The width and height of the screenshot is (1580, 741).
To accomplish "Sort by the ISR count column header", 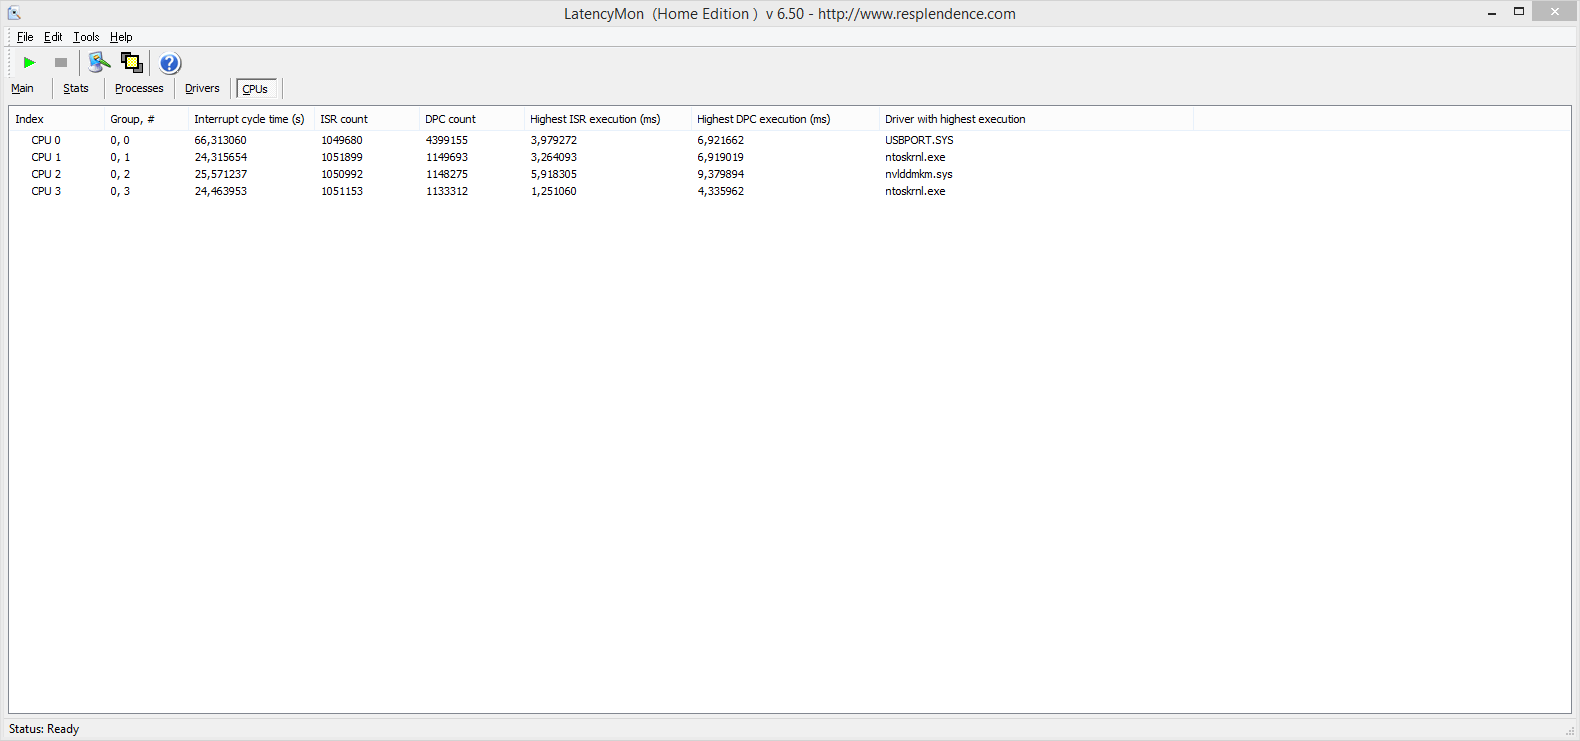I will [x=367, y=119].
